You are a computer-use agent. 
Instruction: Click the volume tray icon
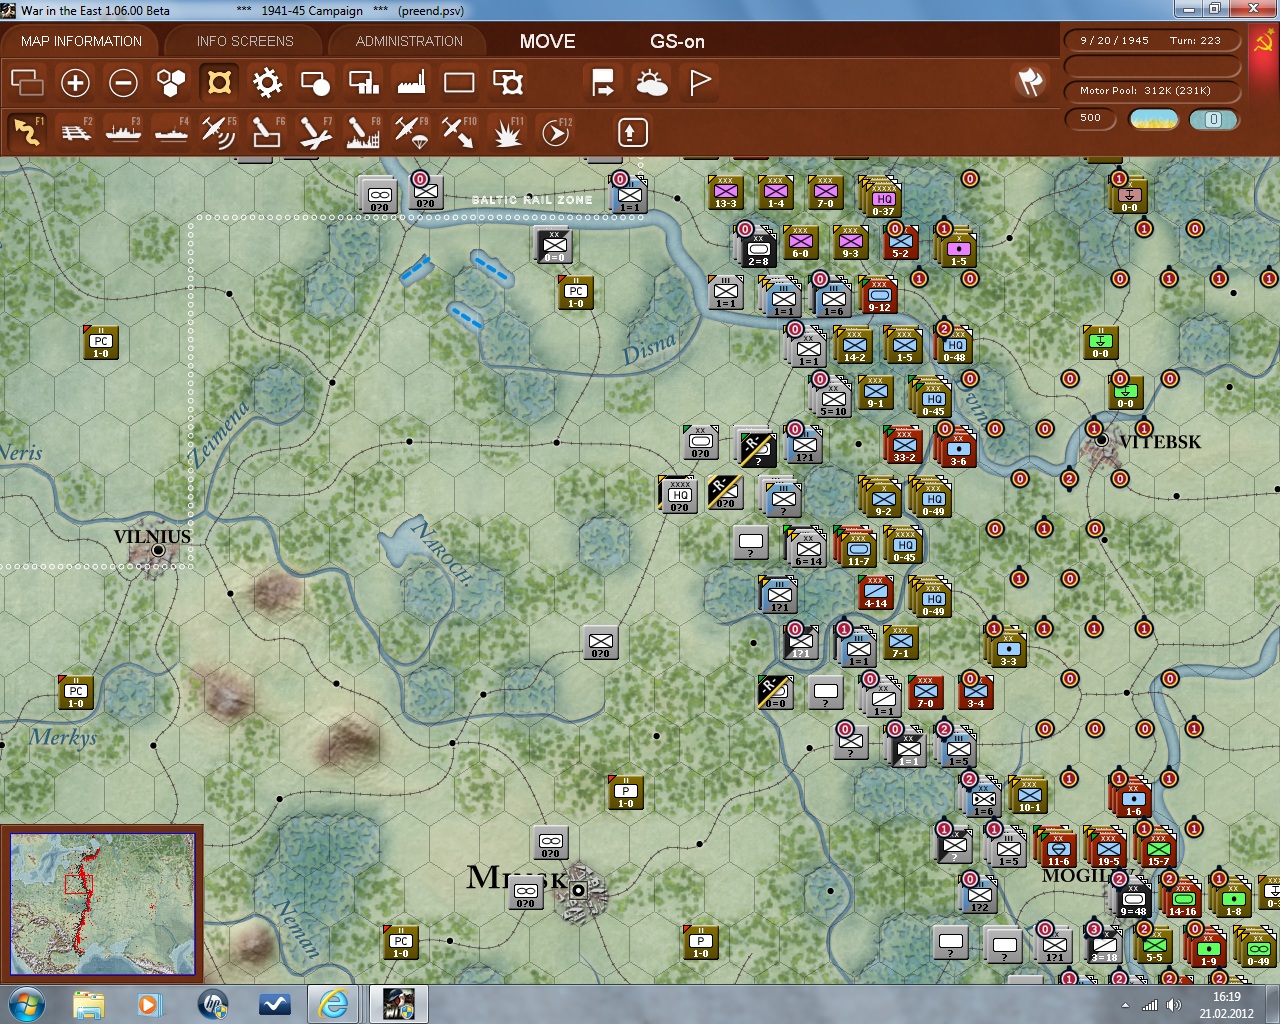[1174, 1005]
